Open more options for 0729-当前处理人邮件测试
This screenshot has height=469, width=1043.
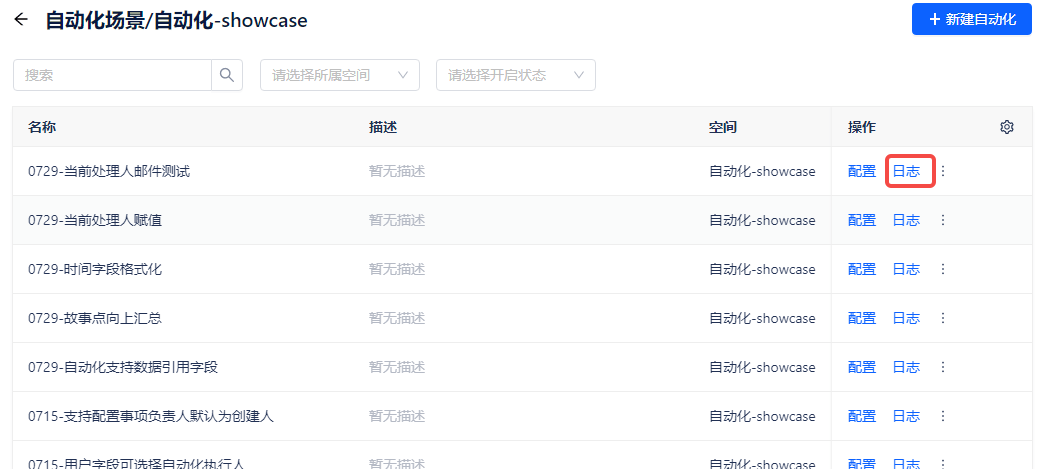(942, 171)
